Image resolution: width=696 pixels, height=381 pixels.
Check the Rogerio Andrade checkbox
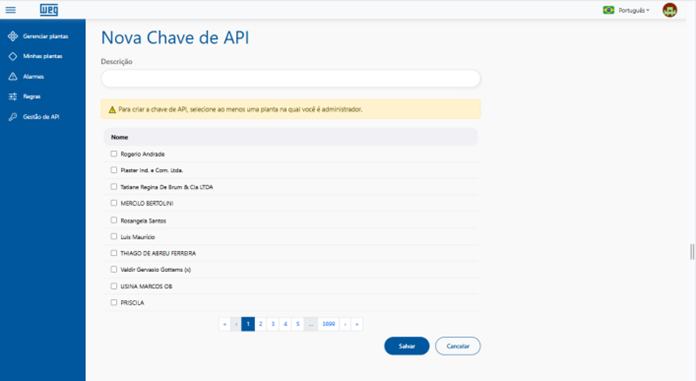[114, 154]
